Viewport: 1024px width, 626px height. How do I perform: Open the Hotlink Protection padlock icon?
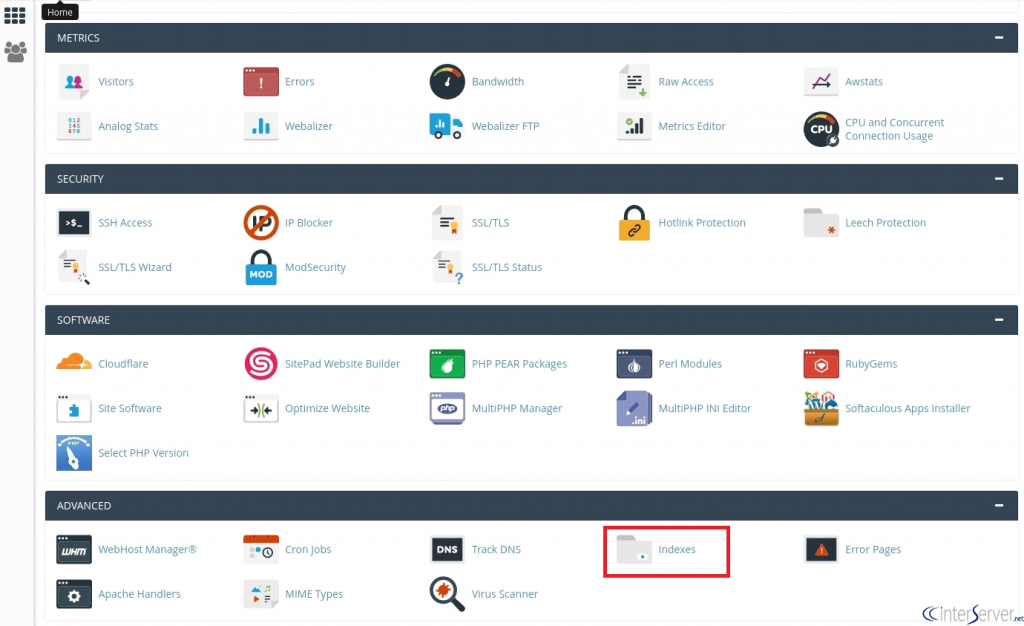click(x=634, y=223)
